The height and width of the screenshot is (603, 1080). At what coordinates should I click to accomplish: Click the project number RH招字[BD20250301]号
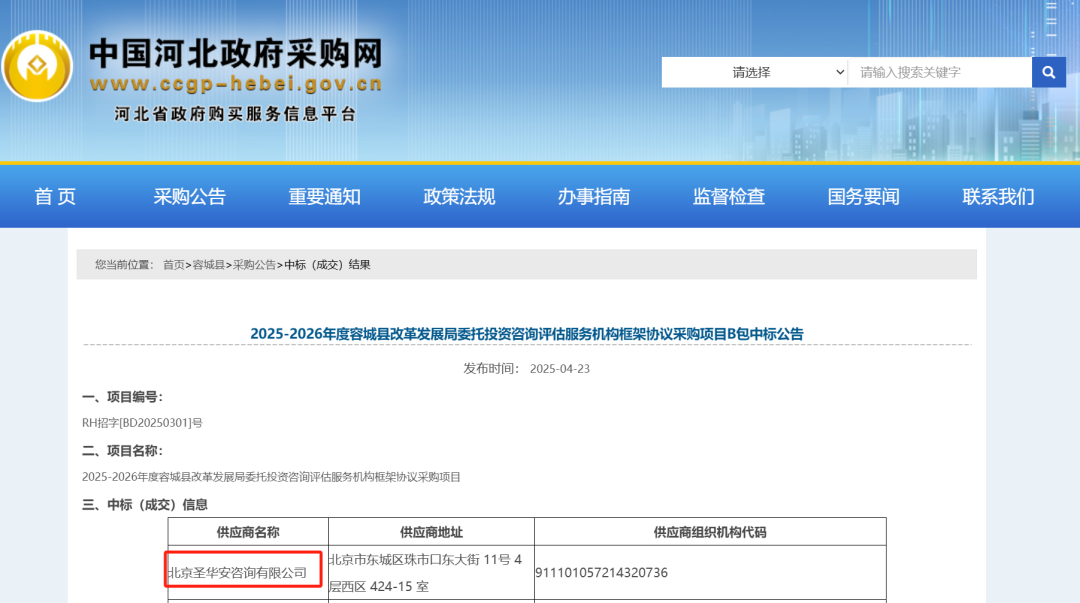pos(142,422)
